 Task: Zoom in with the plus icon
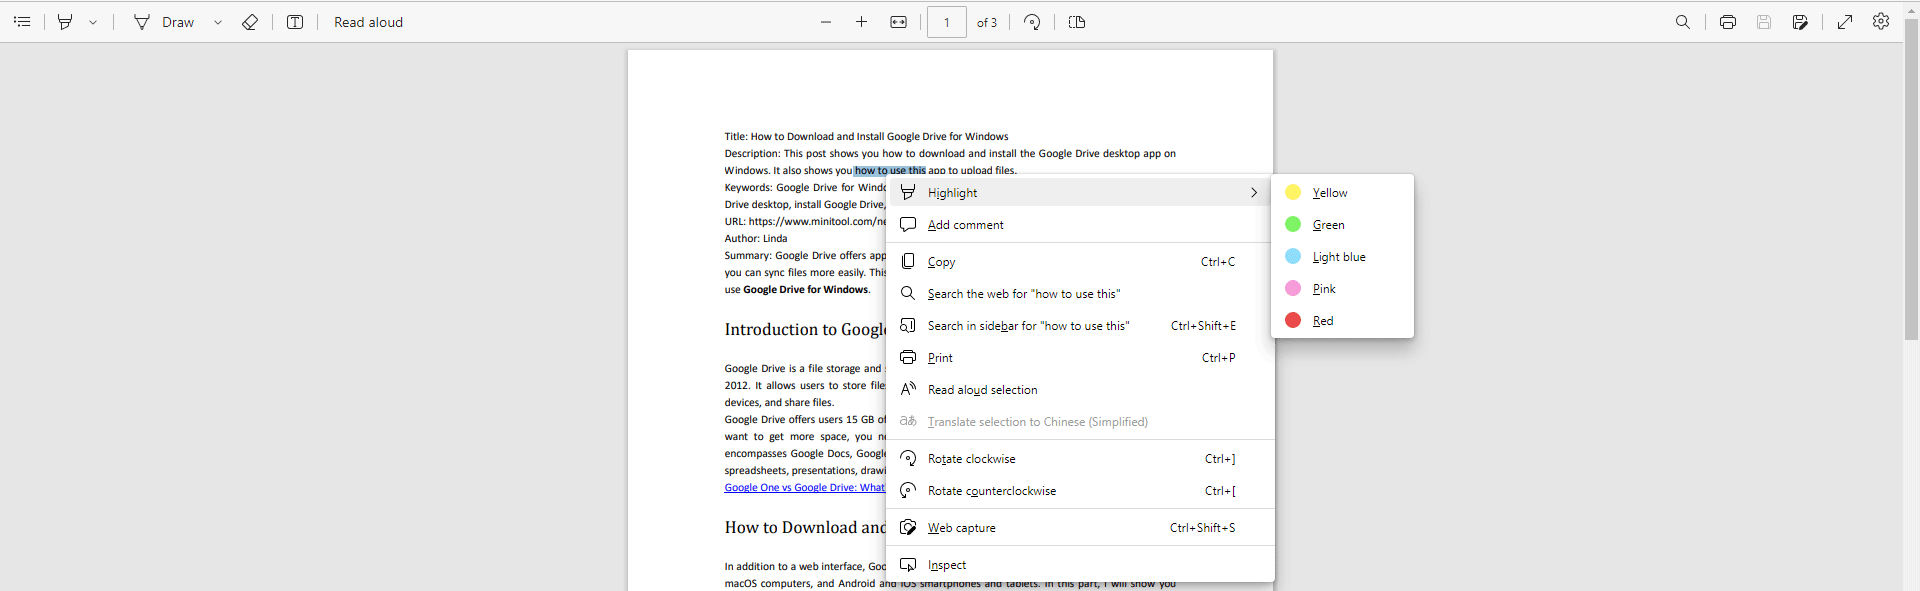[861, 22]
